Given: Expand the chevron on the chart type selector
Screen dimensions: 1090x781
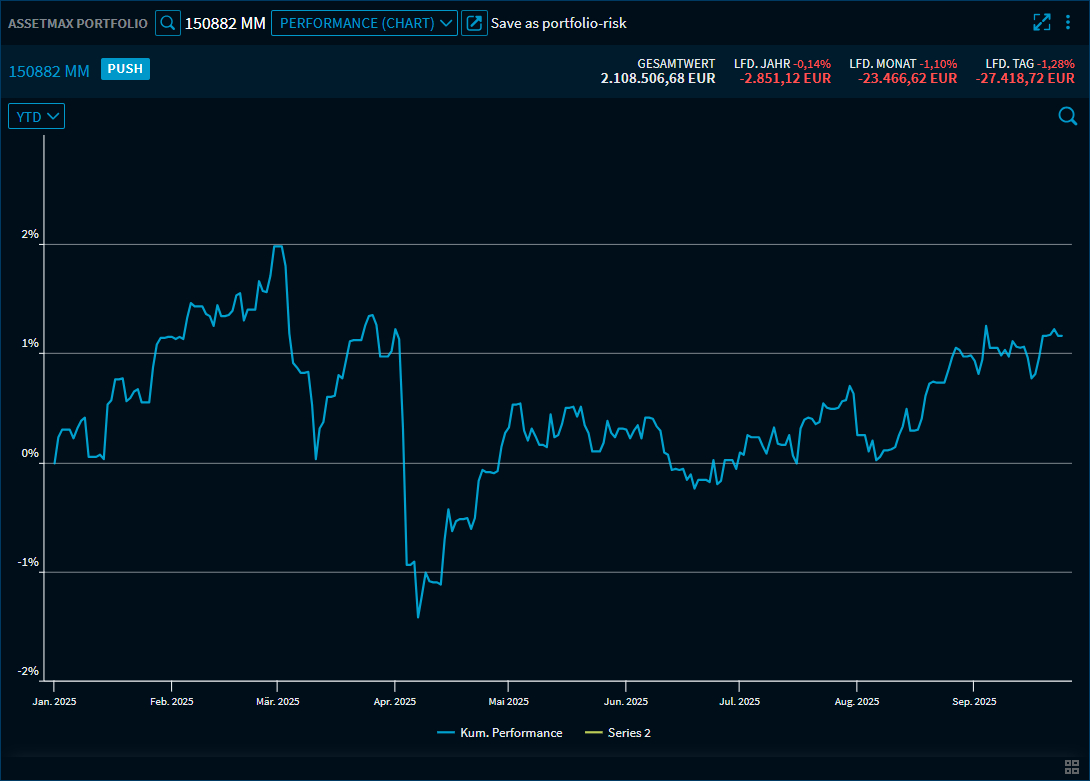Looking at the screenshot, I should click(446, 22).
